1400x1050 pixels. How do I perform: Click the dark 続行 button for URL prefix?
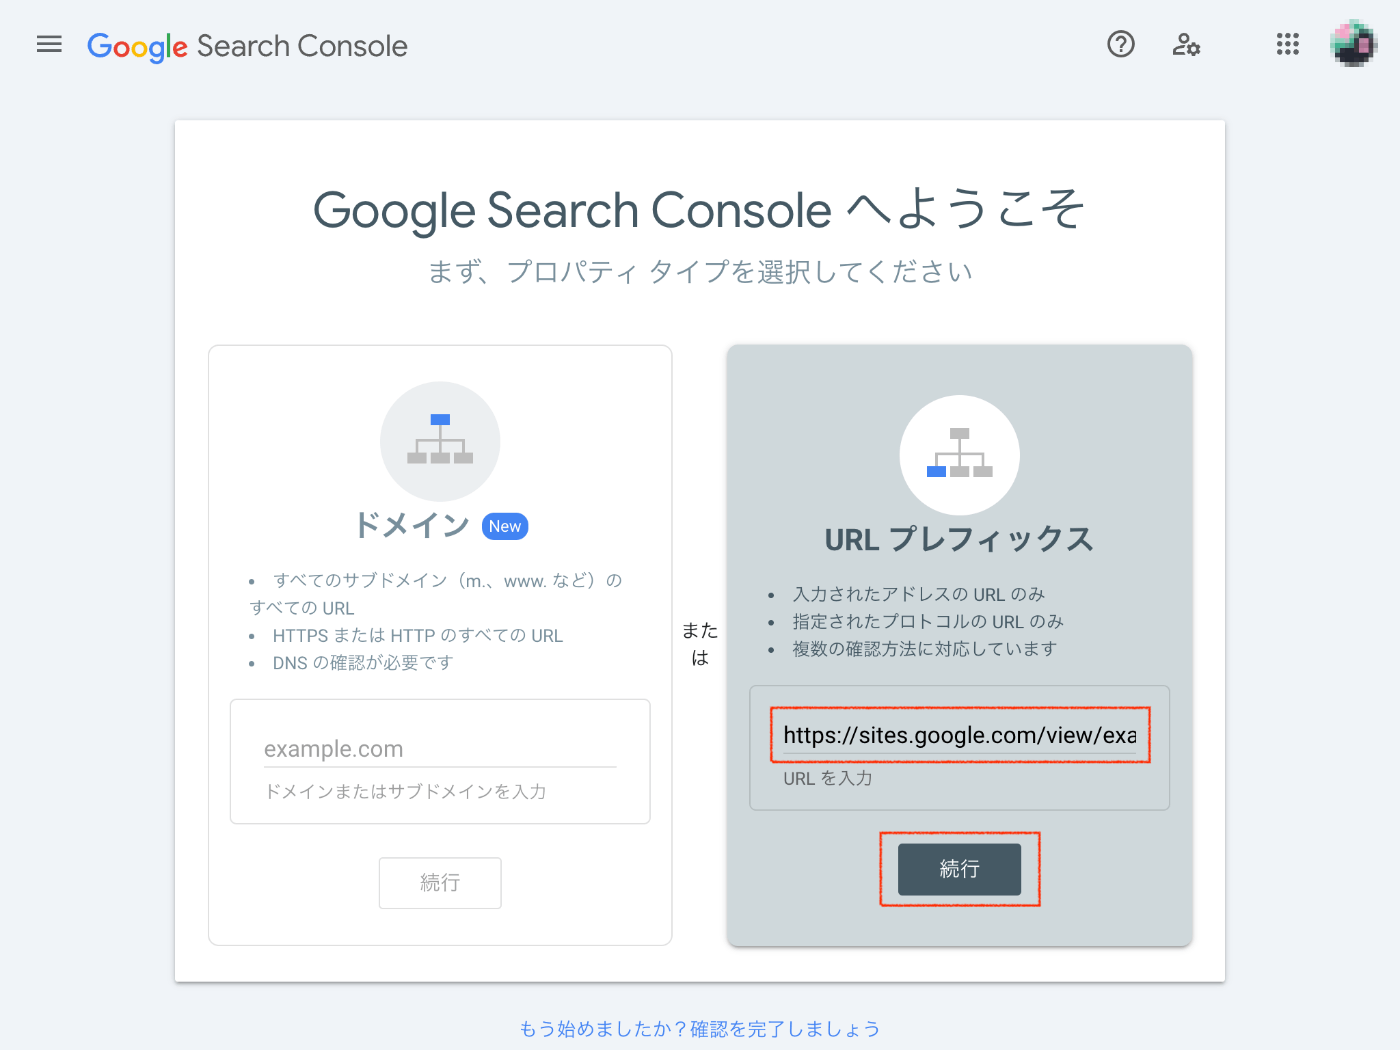pyautogui.click(x=960, y=869)
